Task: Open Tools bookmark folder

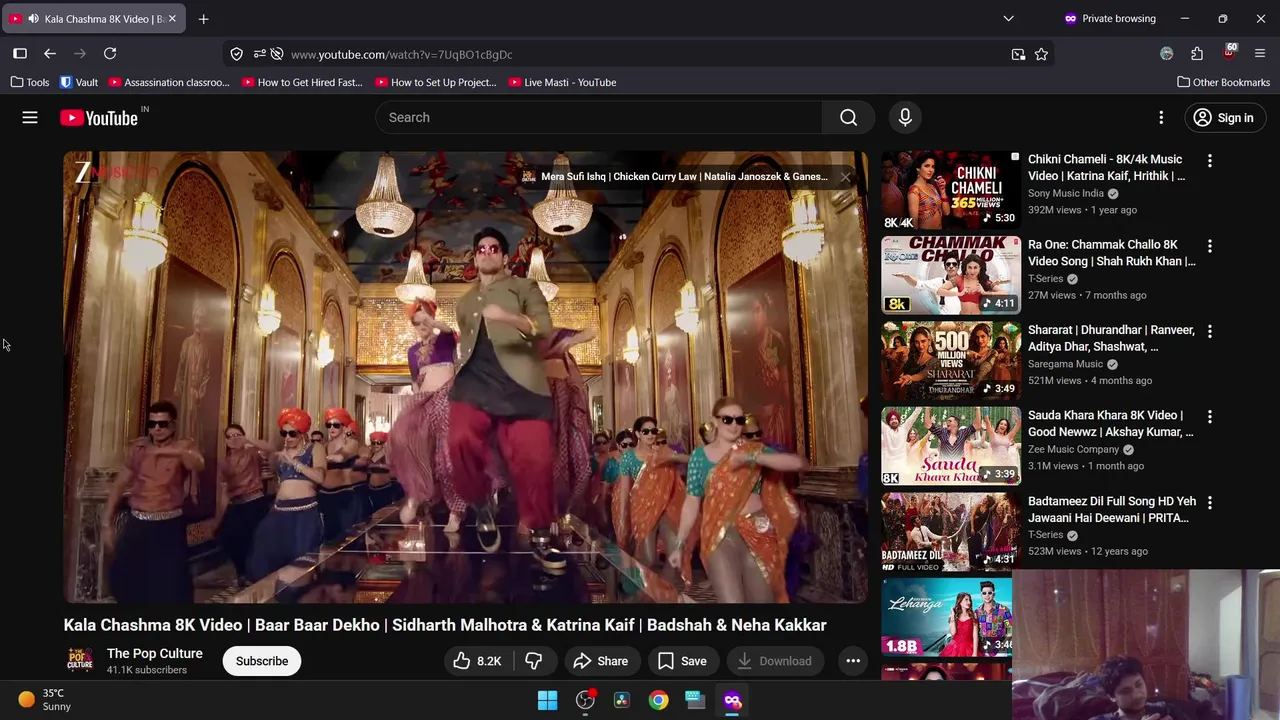Action: [30, 83]
